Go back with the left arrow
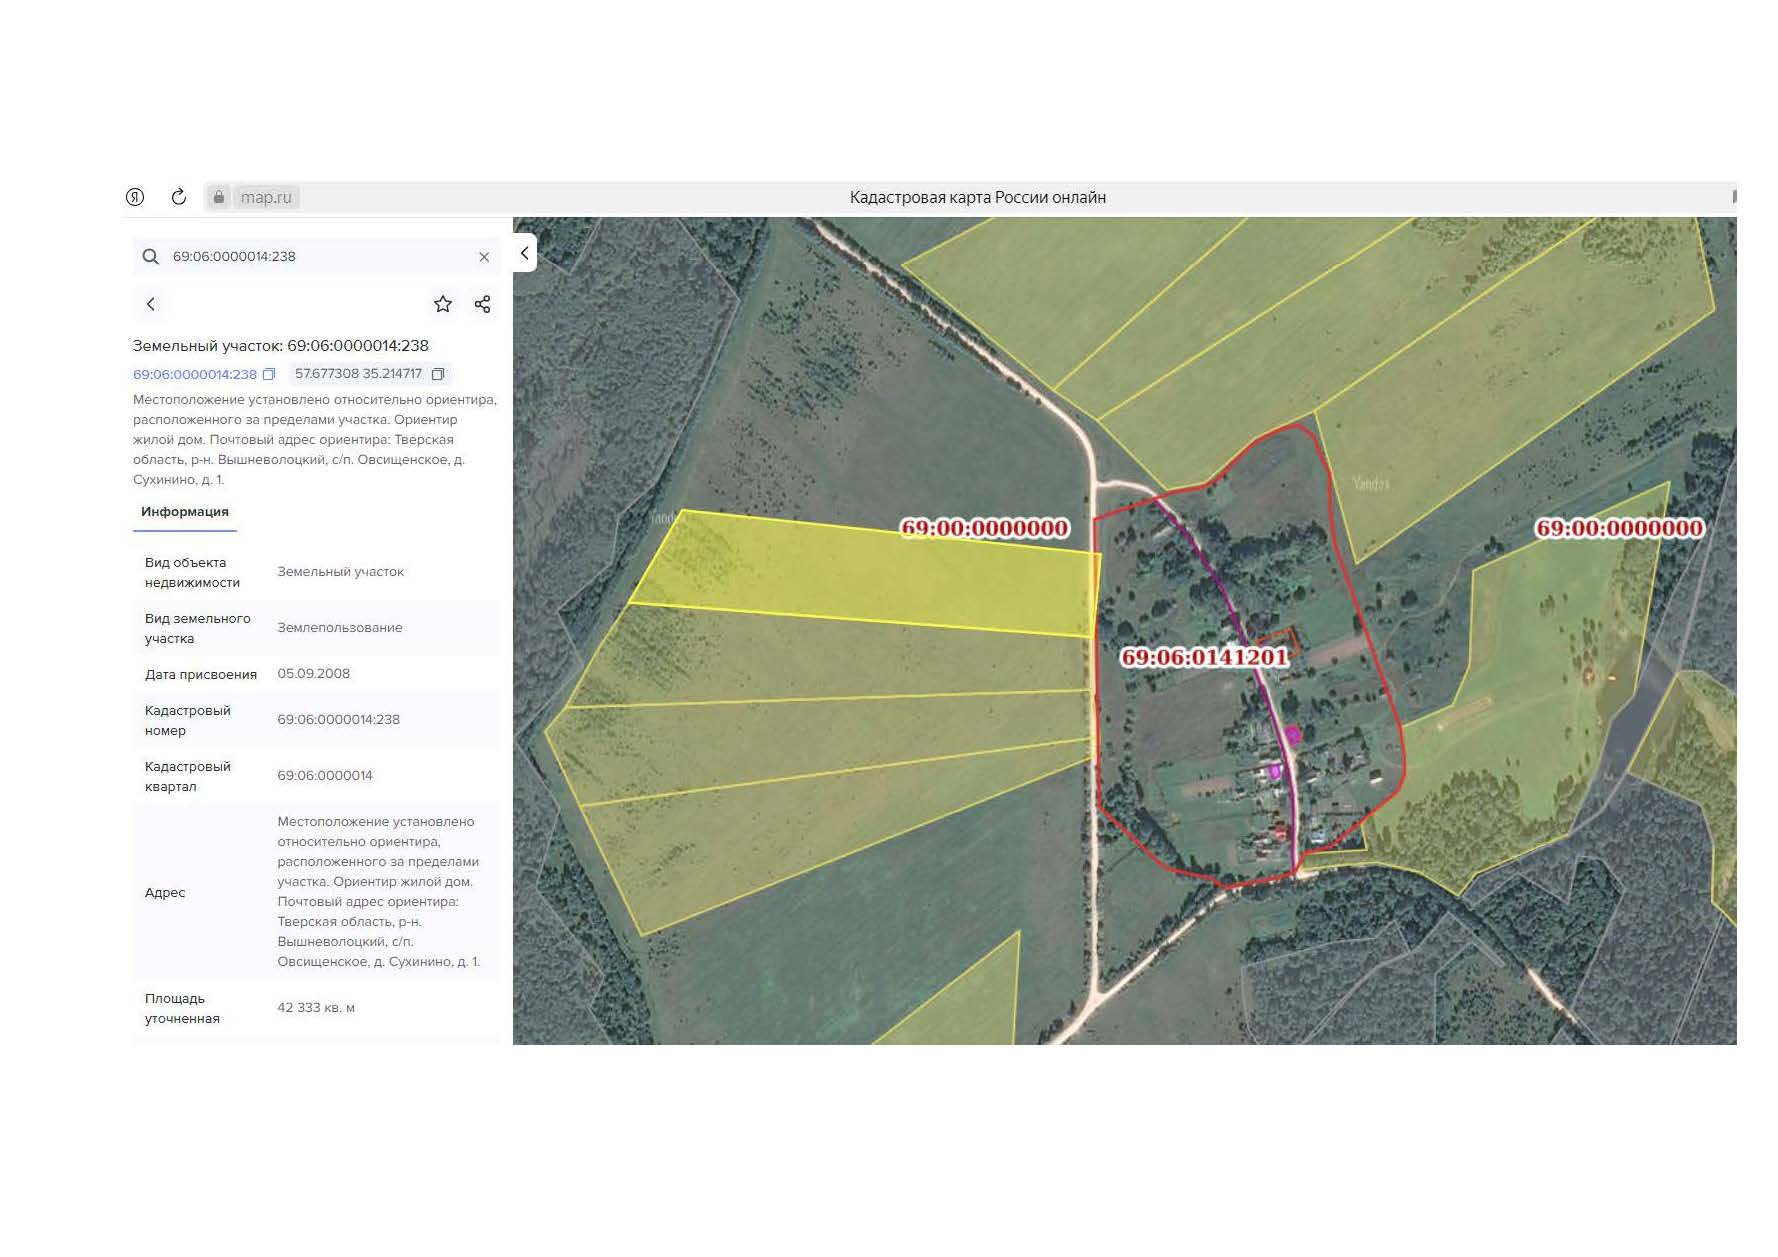1778x1257 pixels. coord(151,304)
